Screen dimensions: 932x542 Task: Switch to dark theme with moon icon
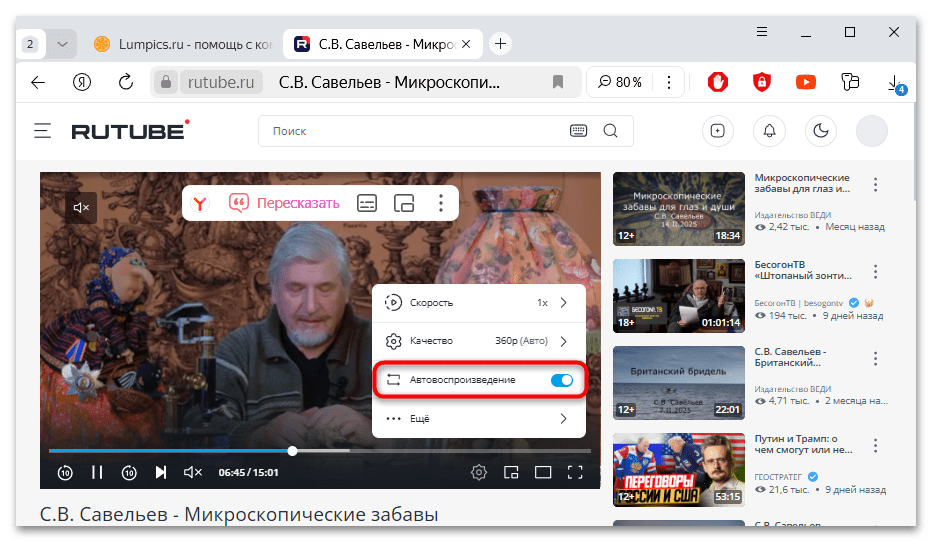pyautogui.click(x=821, y=131)
